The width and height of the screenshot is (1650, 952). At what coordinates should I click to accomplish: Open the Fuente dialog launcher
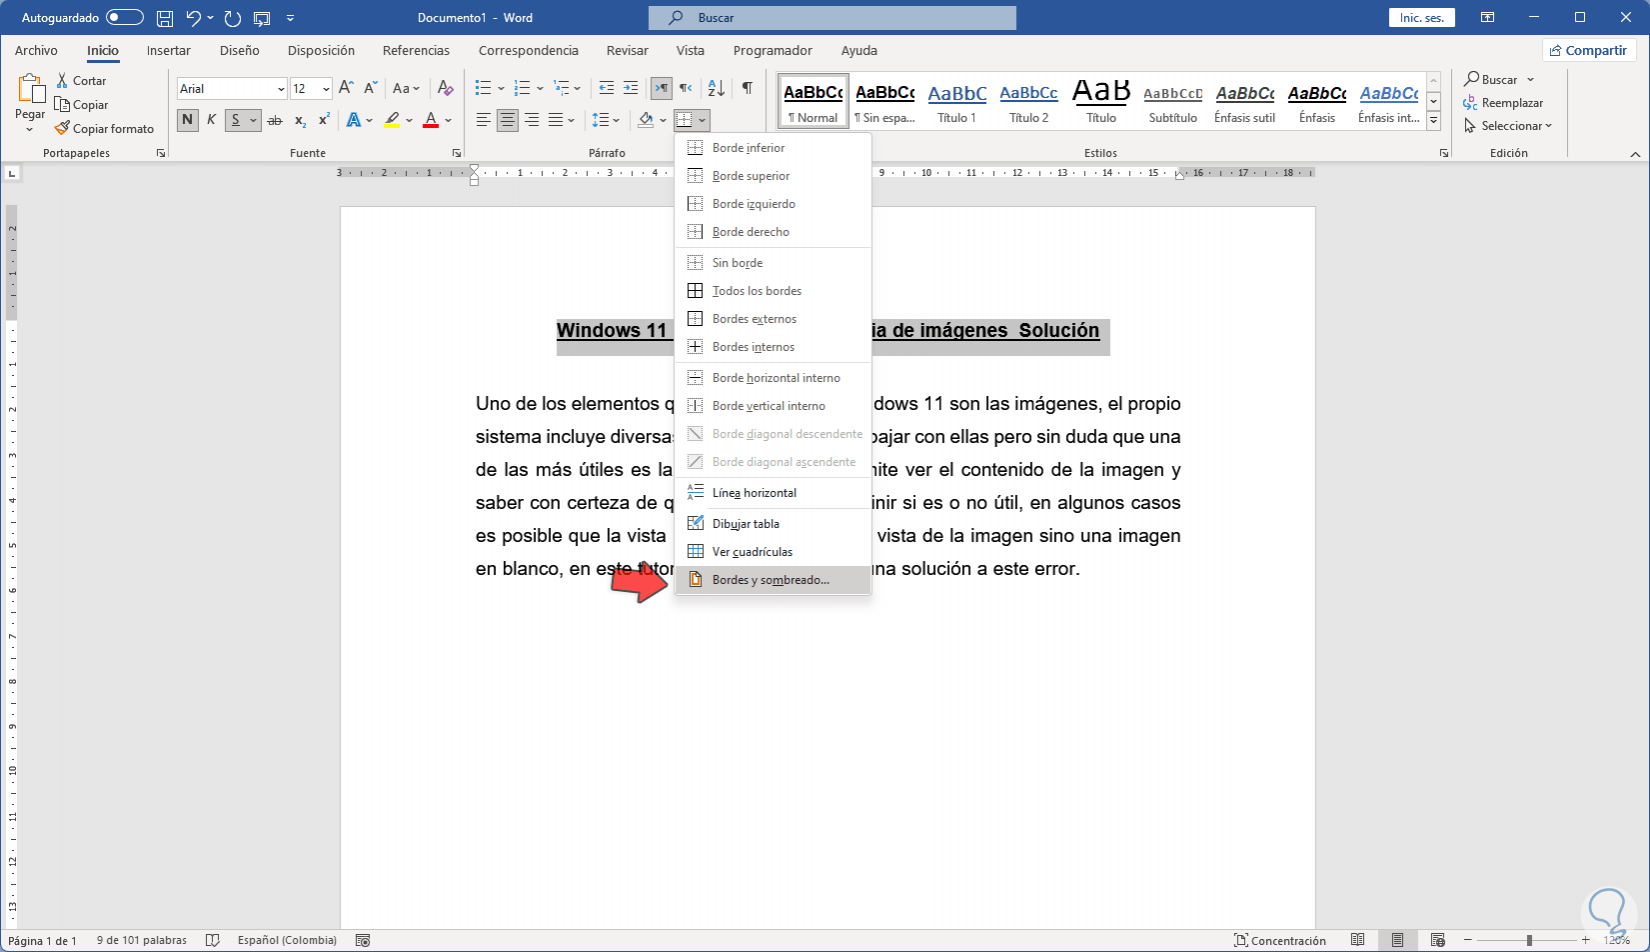coord(457,154)
